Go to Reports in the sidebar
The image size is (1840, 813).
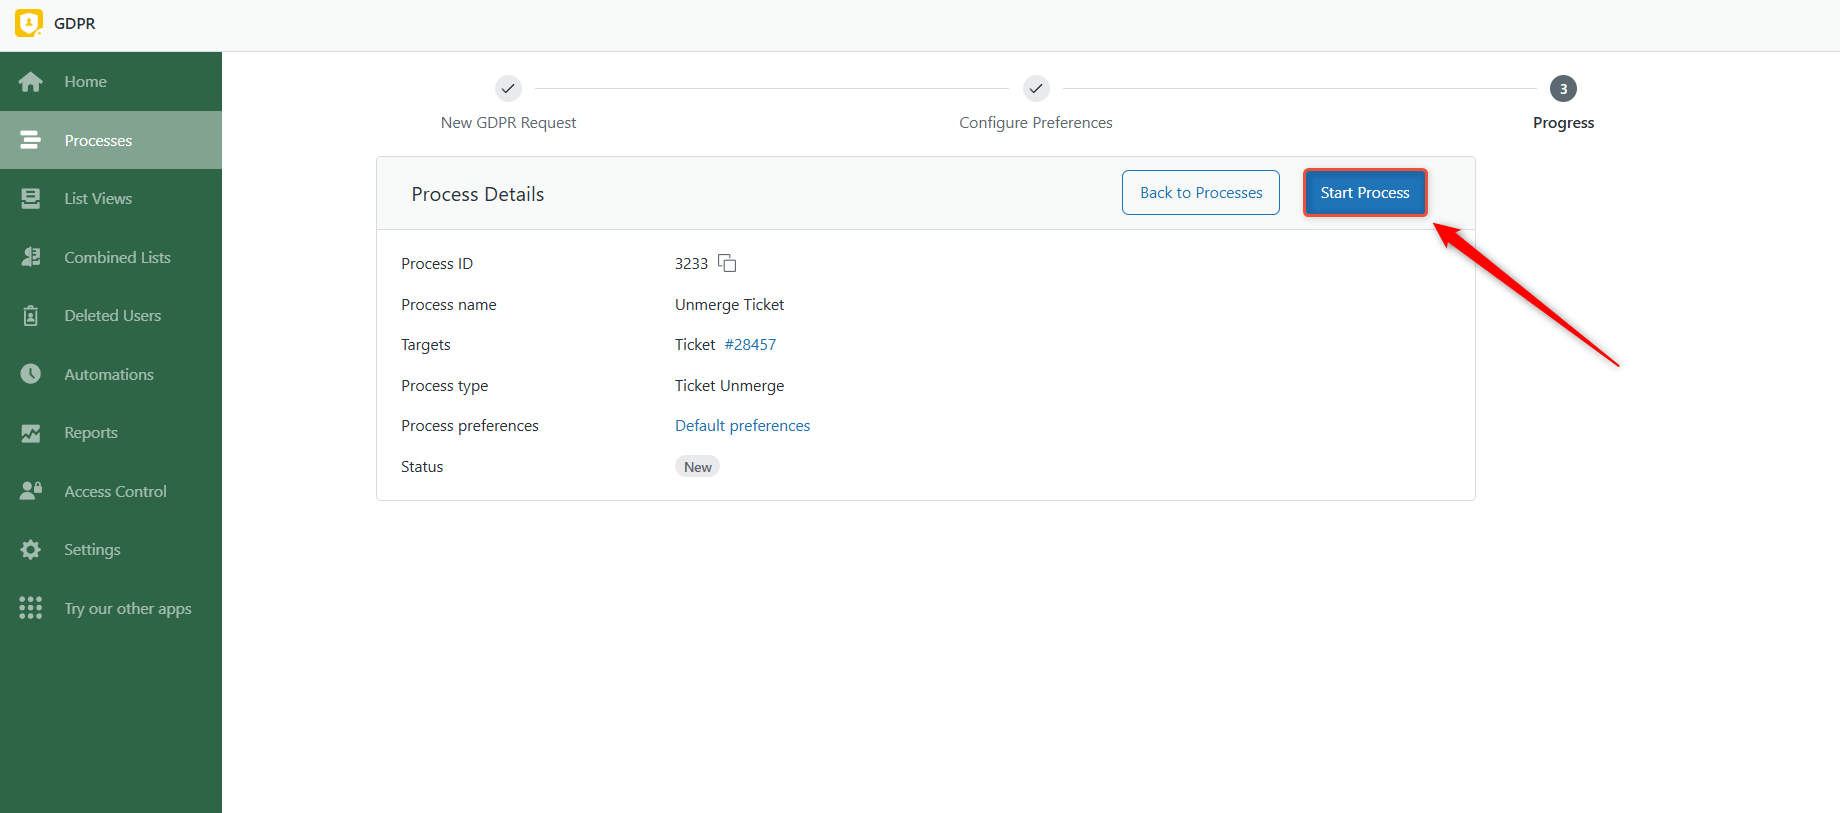91,433
